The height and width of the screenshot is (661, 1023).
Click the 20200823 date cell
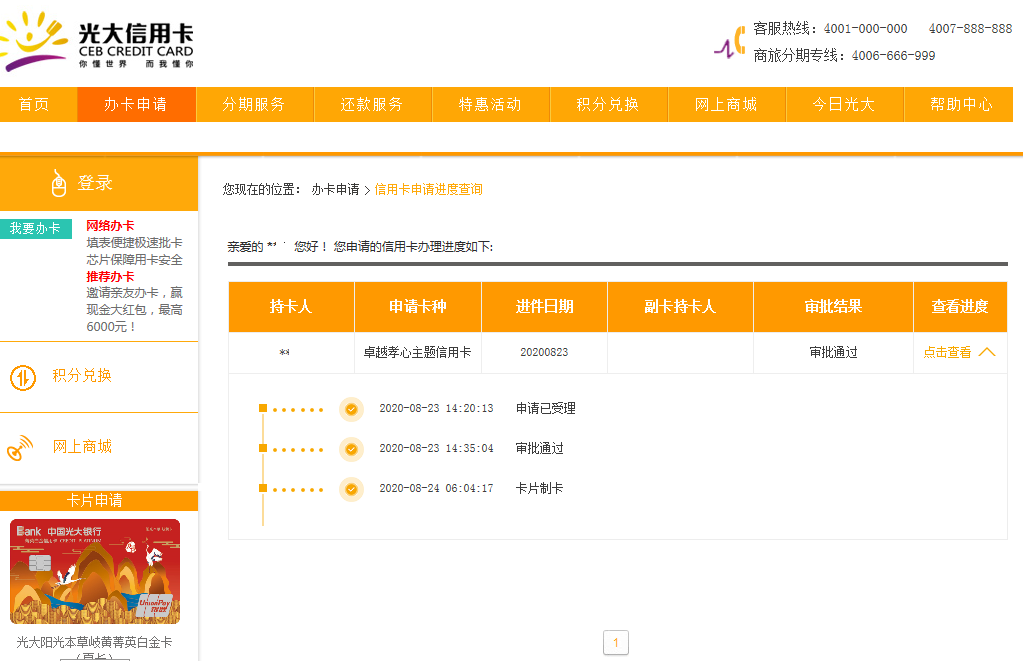point(544,352)
